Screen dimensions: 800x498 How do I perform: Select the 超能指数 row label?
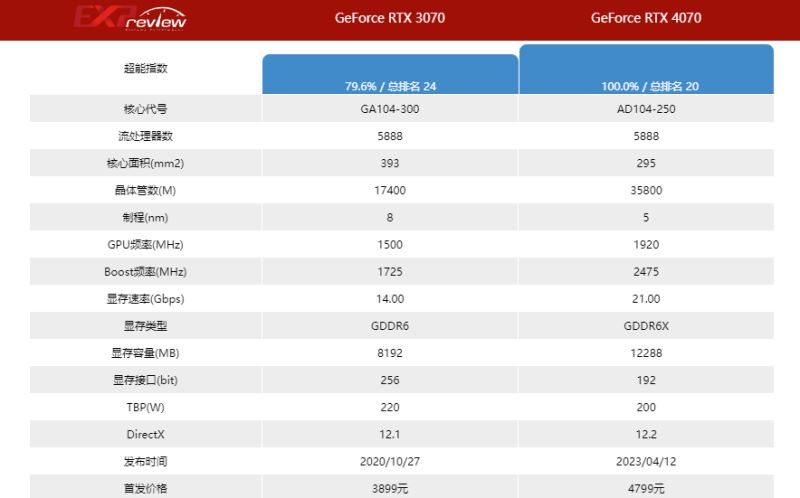146,68
